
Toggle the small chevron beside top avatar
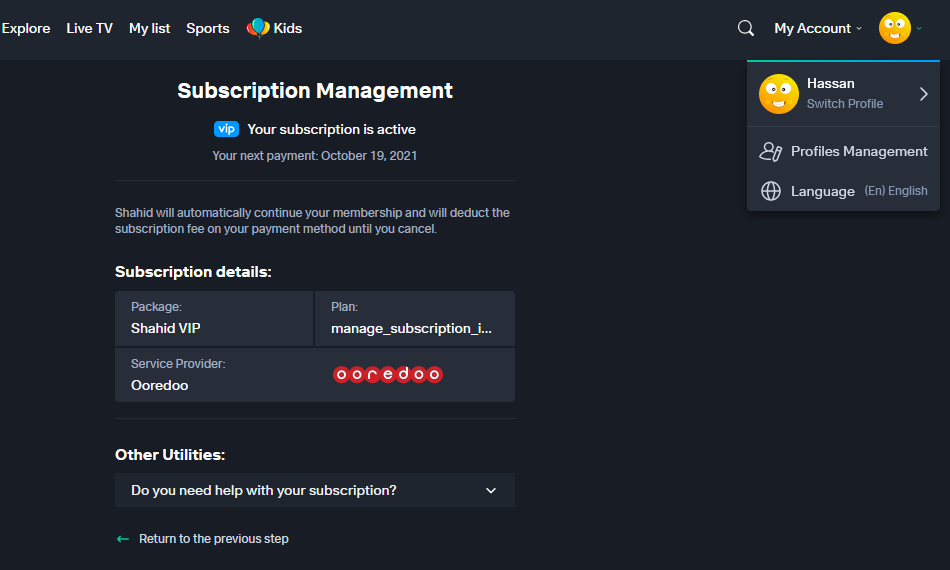pyautogui.click(x=919, y=28)
